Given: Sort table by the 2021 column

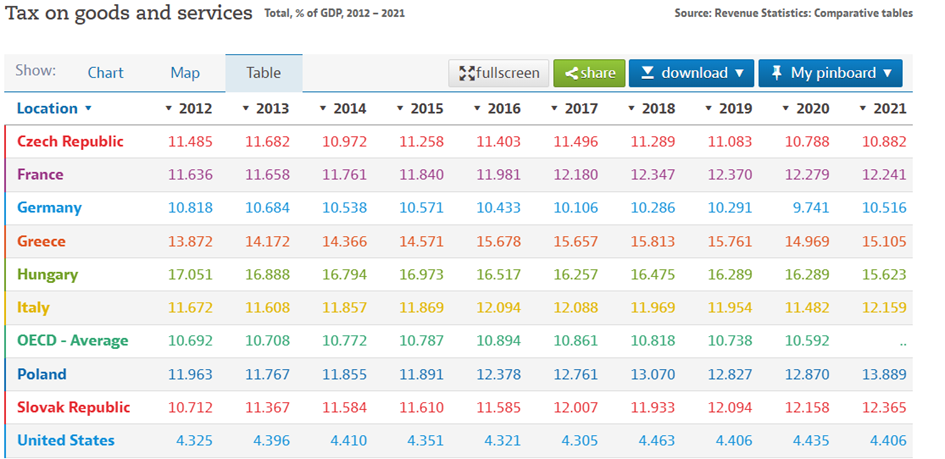Looking at the screenshot, I should (883, 108).
